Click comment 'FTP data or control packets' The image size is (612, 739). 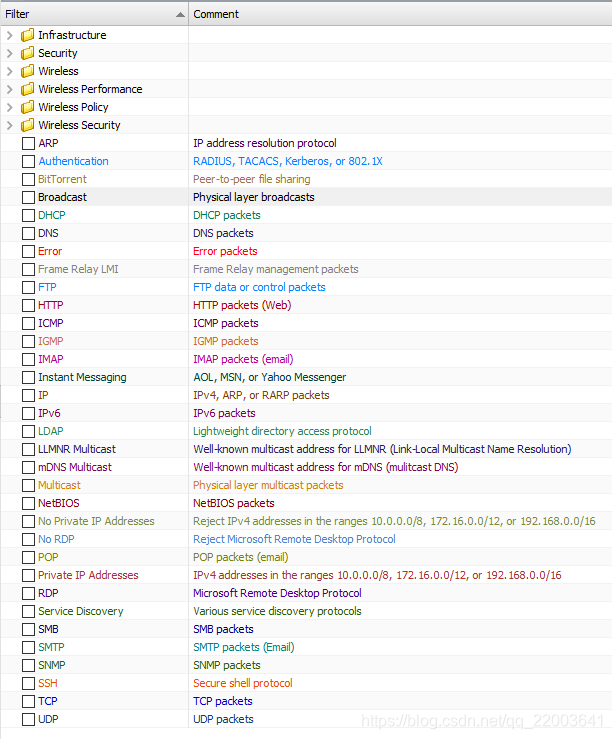pos(259,287)
